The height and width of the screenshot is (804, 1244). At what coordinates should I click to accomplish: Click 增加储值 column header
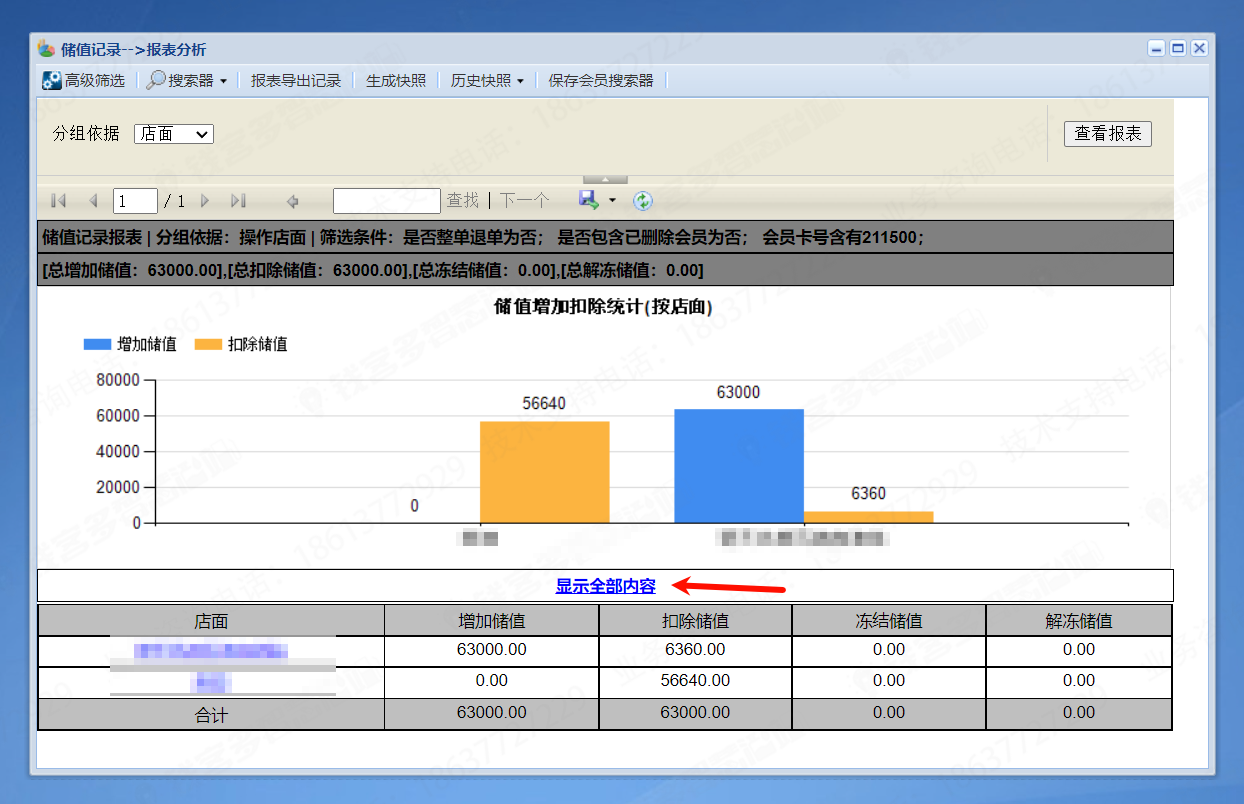[491, 621]
